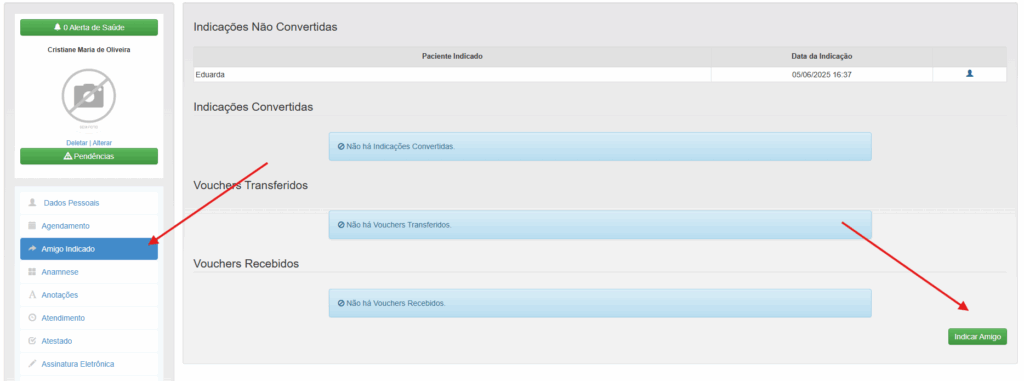1024x381 pixels.
Task: Click the pencil icon beside Assinatura Eletrônica
Action: (x=32, y=363)
